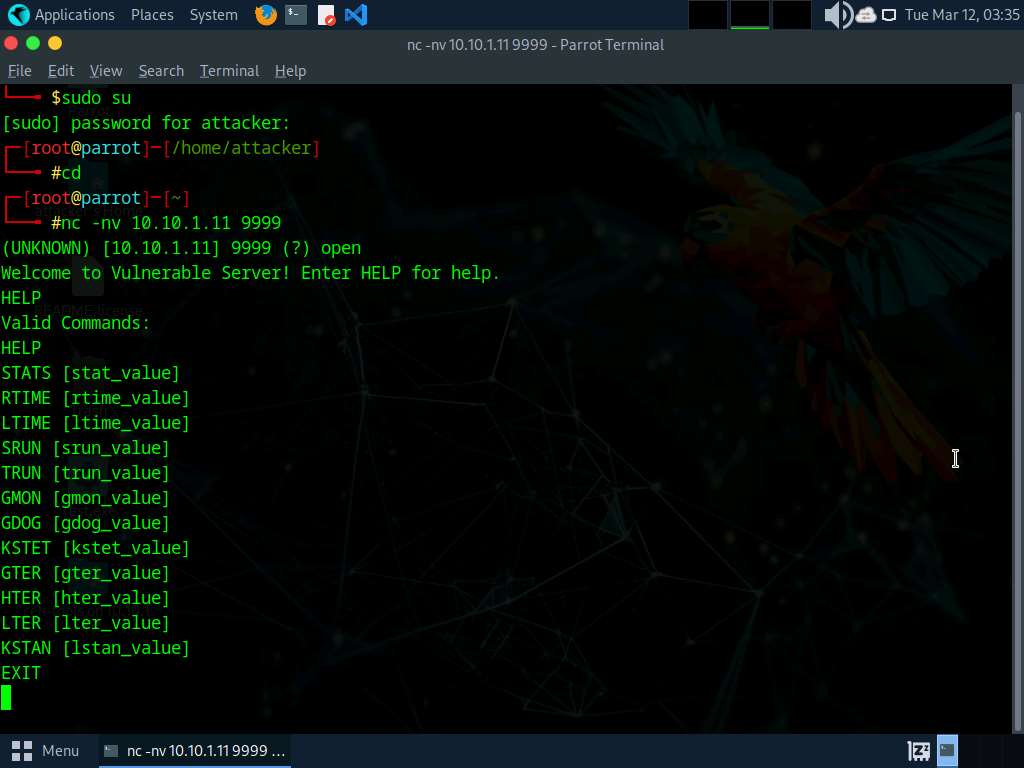Open the terminal File menu
Viewport: 1024px width, 768px height.
click(x=20, y=71)
